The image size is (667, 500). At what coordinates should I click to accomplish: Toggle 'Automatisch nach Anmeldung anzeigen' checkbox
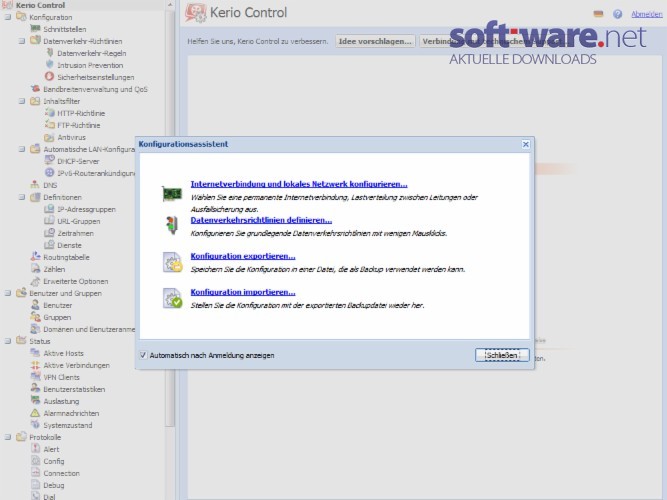click(x=143, y=355)
